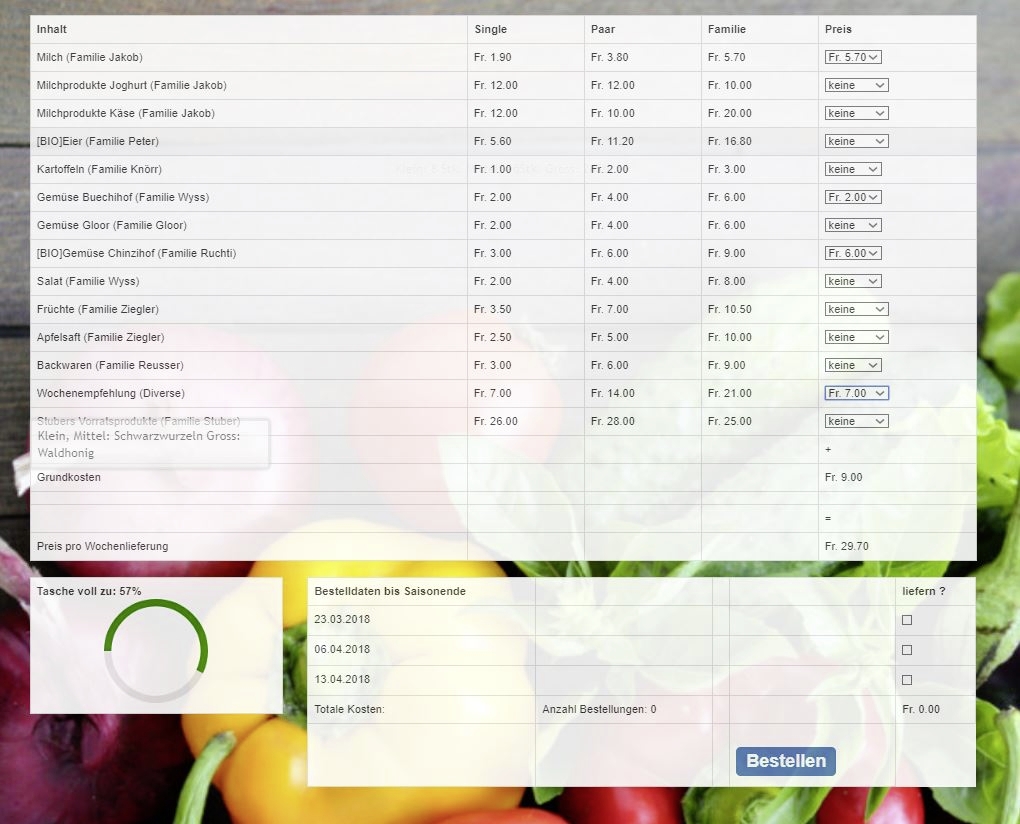
Task: Expand Backwaren price dropdown
Action: 853,366
